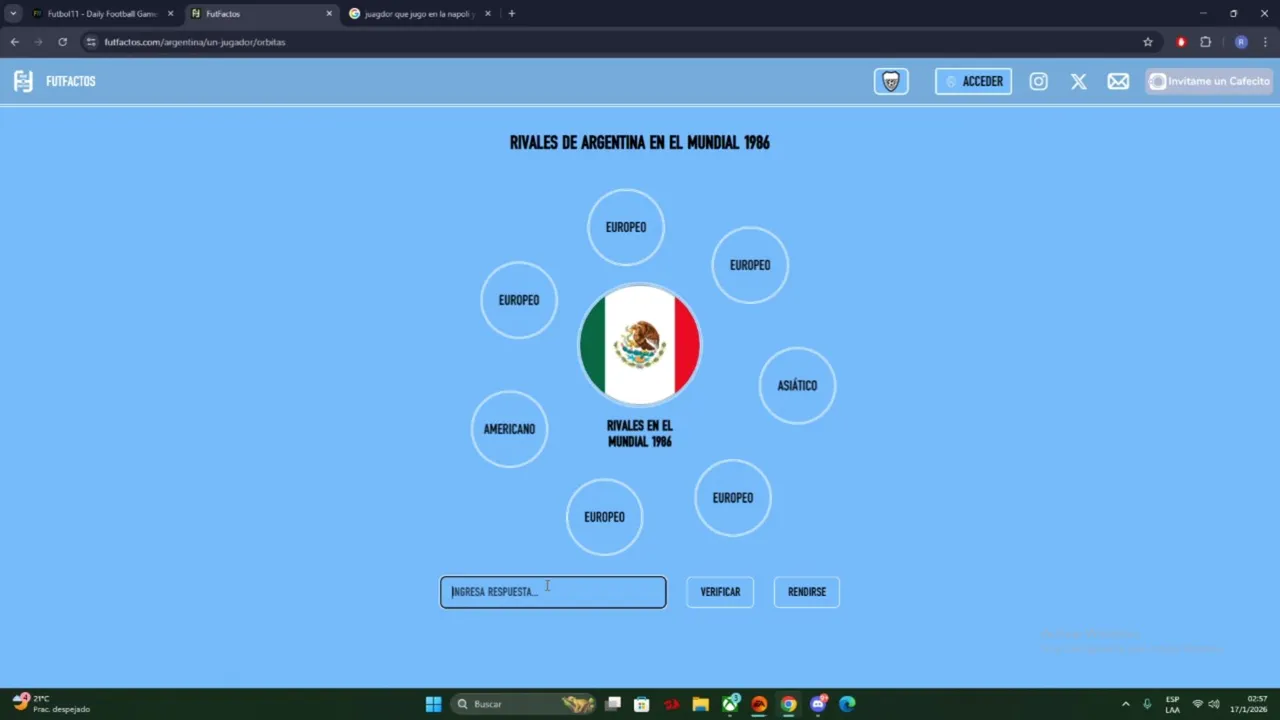Open Microsoft Store from taskbar

click(642, 704)
